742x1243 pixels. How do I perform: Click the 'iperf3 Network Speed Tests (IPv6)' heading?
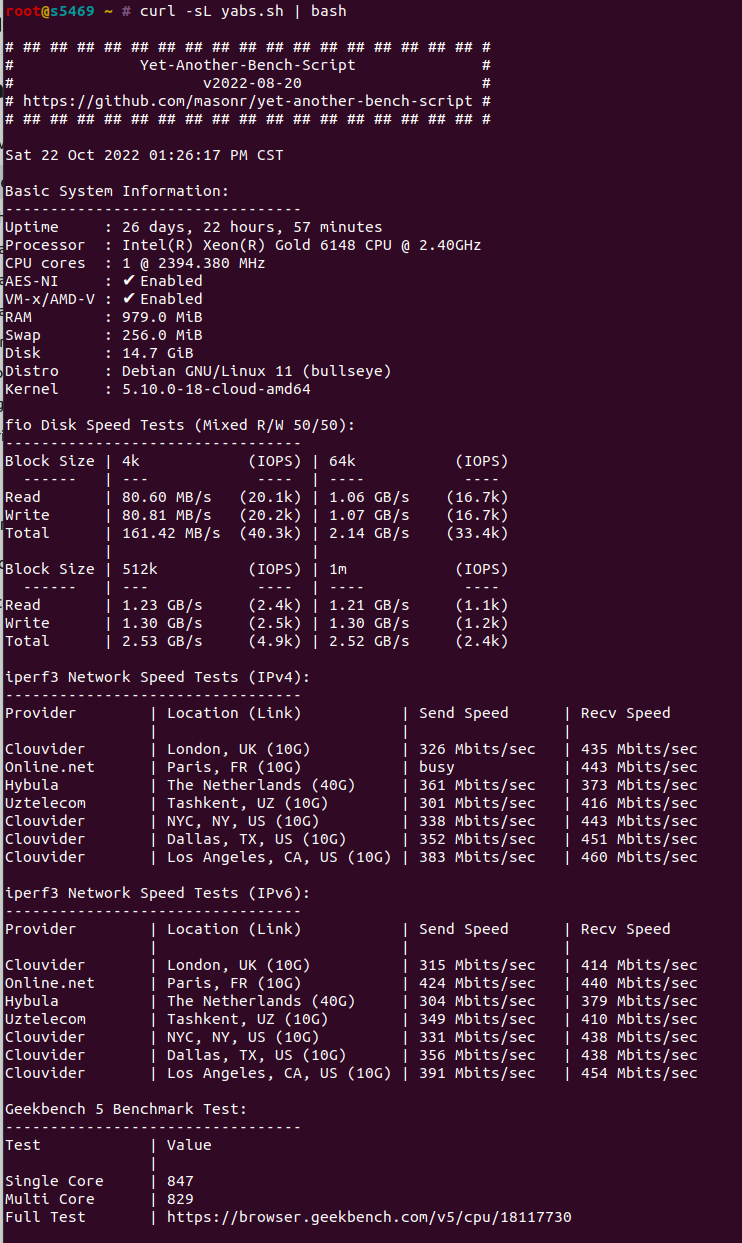click(157, 893)
